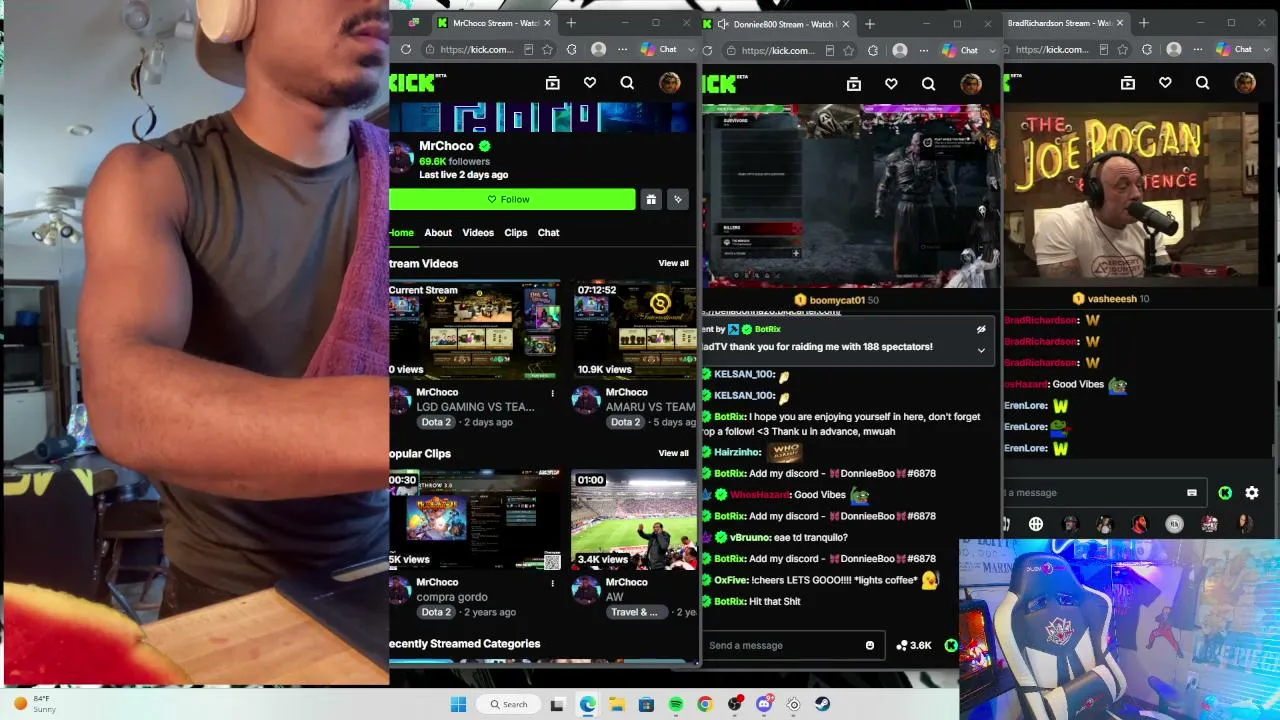This screenshot has width=1280, height=720.
Task: Open Copilot Chat dropdown arrow in BradRichardson window
Action: tap(1265, 50)
